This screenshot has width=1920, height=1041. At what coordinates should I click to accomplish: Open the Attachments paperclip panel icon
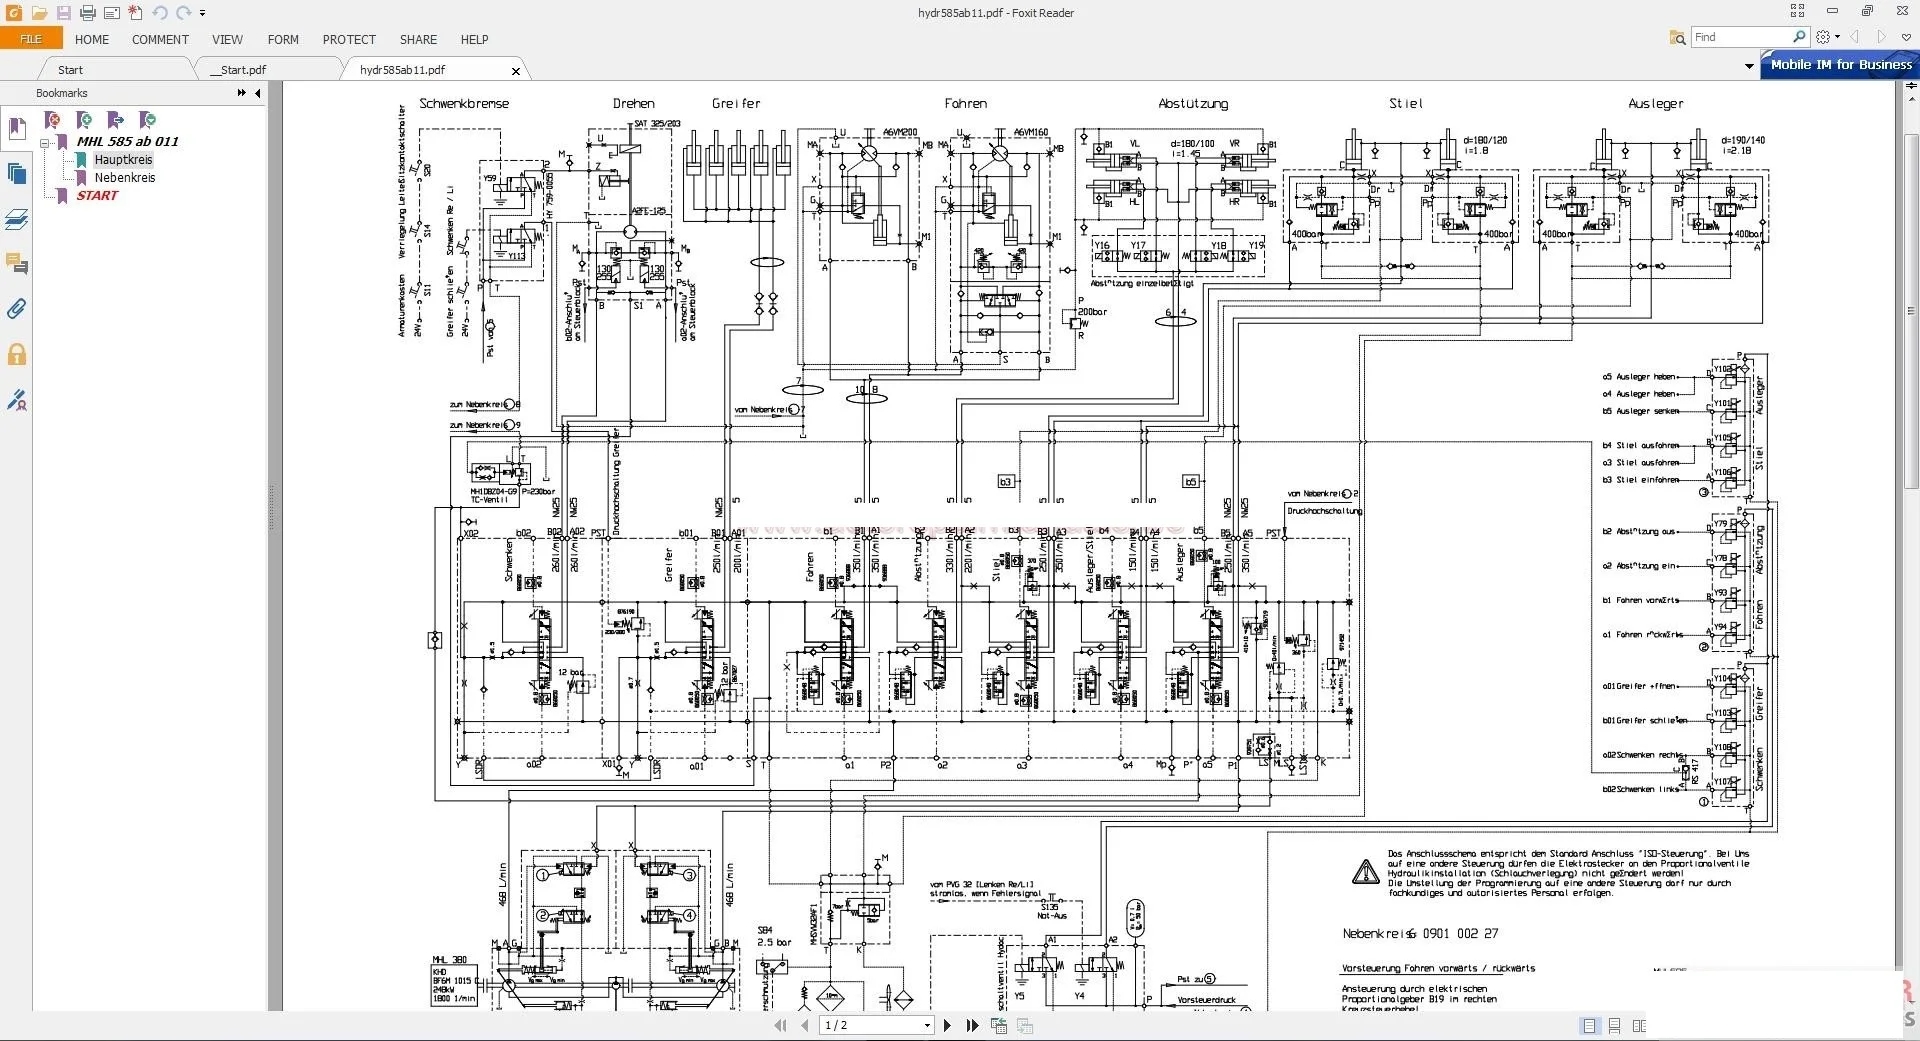tap(16, 309)
